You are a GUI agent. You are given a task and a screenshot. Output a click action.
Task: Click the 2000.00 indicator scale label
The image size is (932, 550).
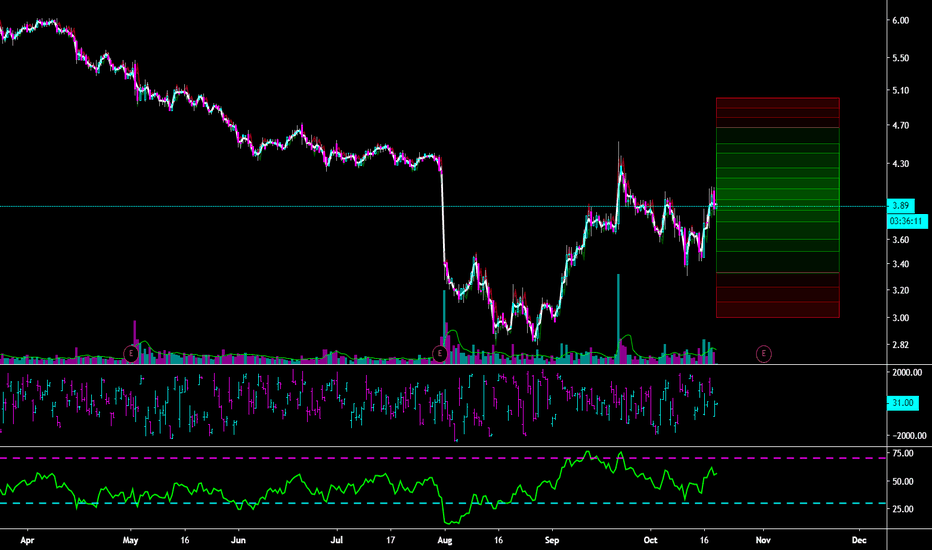[907, 372]
